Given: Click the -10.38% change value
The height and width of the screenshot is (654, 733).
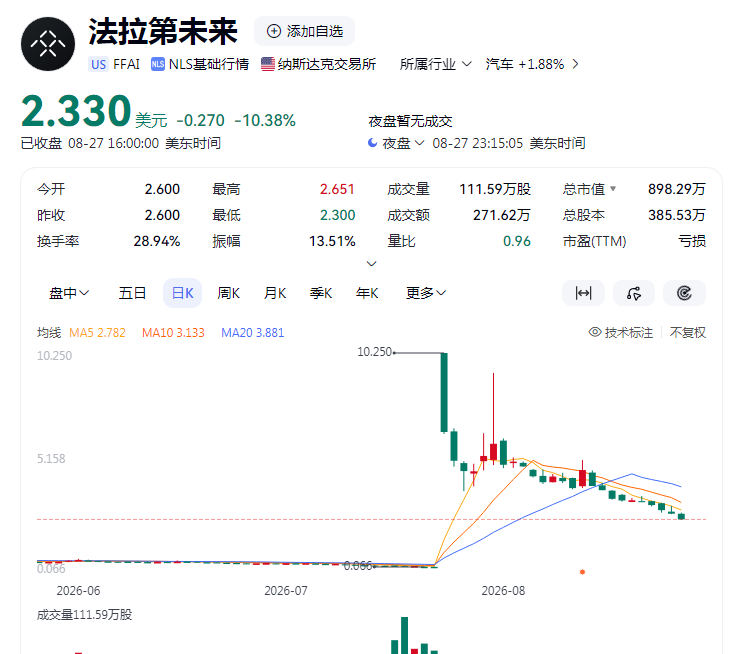Looking at the screenshot, I should point(265,120).
